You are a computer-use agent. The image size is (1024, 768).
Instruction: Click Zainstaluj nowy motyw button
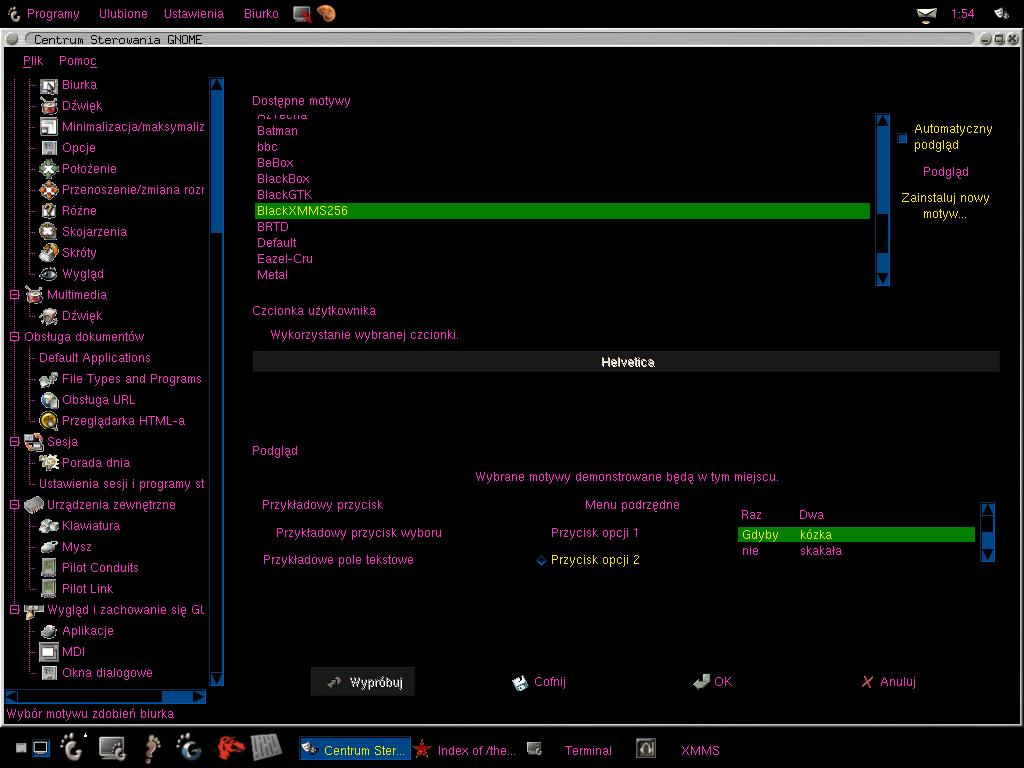[945, 206]
